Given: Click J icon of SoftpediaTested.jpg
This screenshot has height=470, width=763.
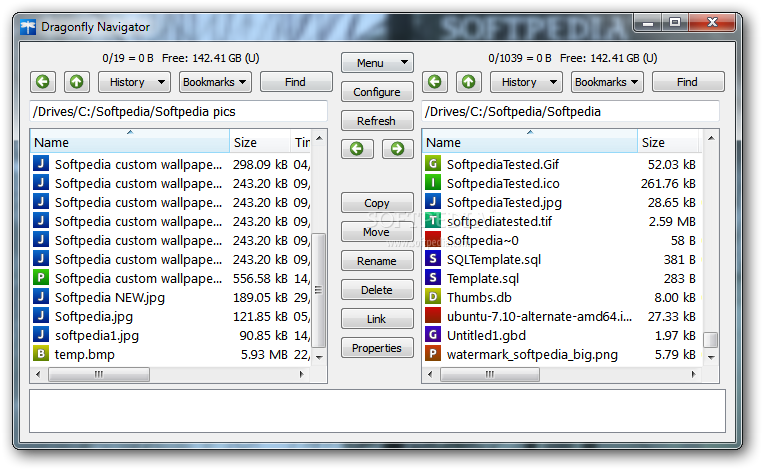Looking at the screenshot, I should 433,202.
